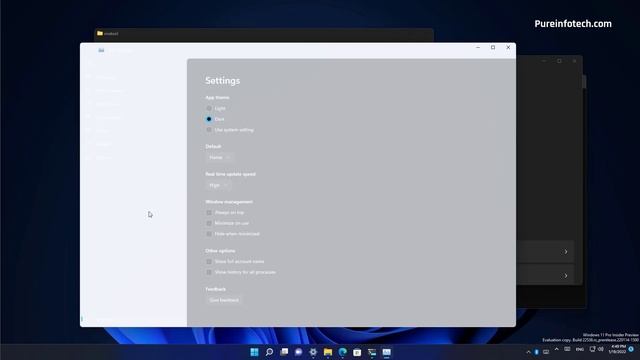Click the Give feedback button
This screenshot has height=360, width=640.
pyautogui.click(x=224, y=300)
